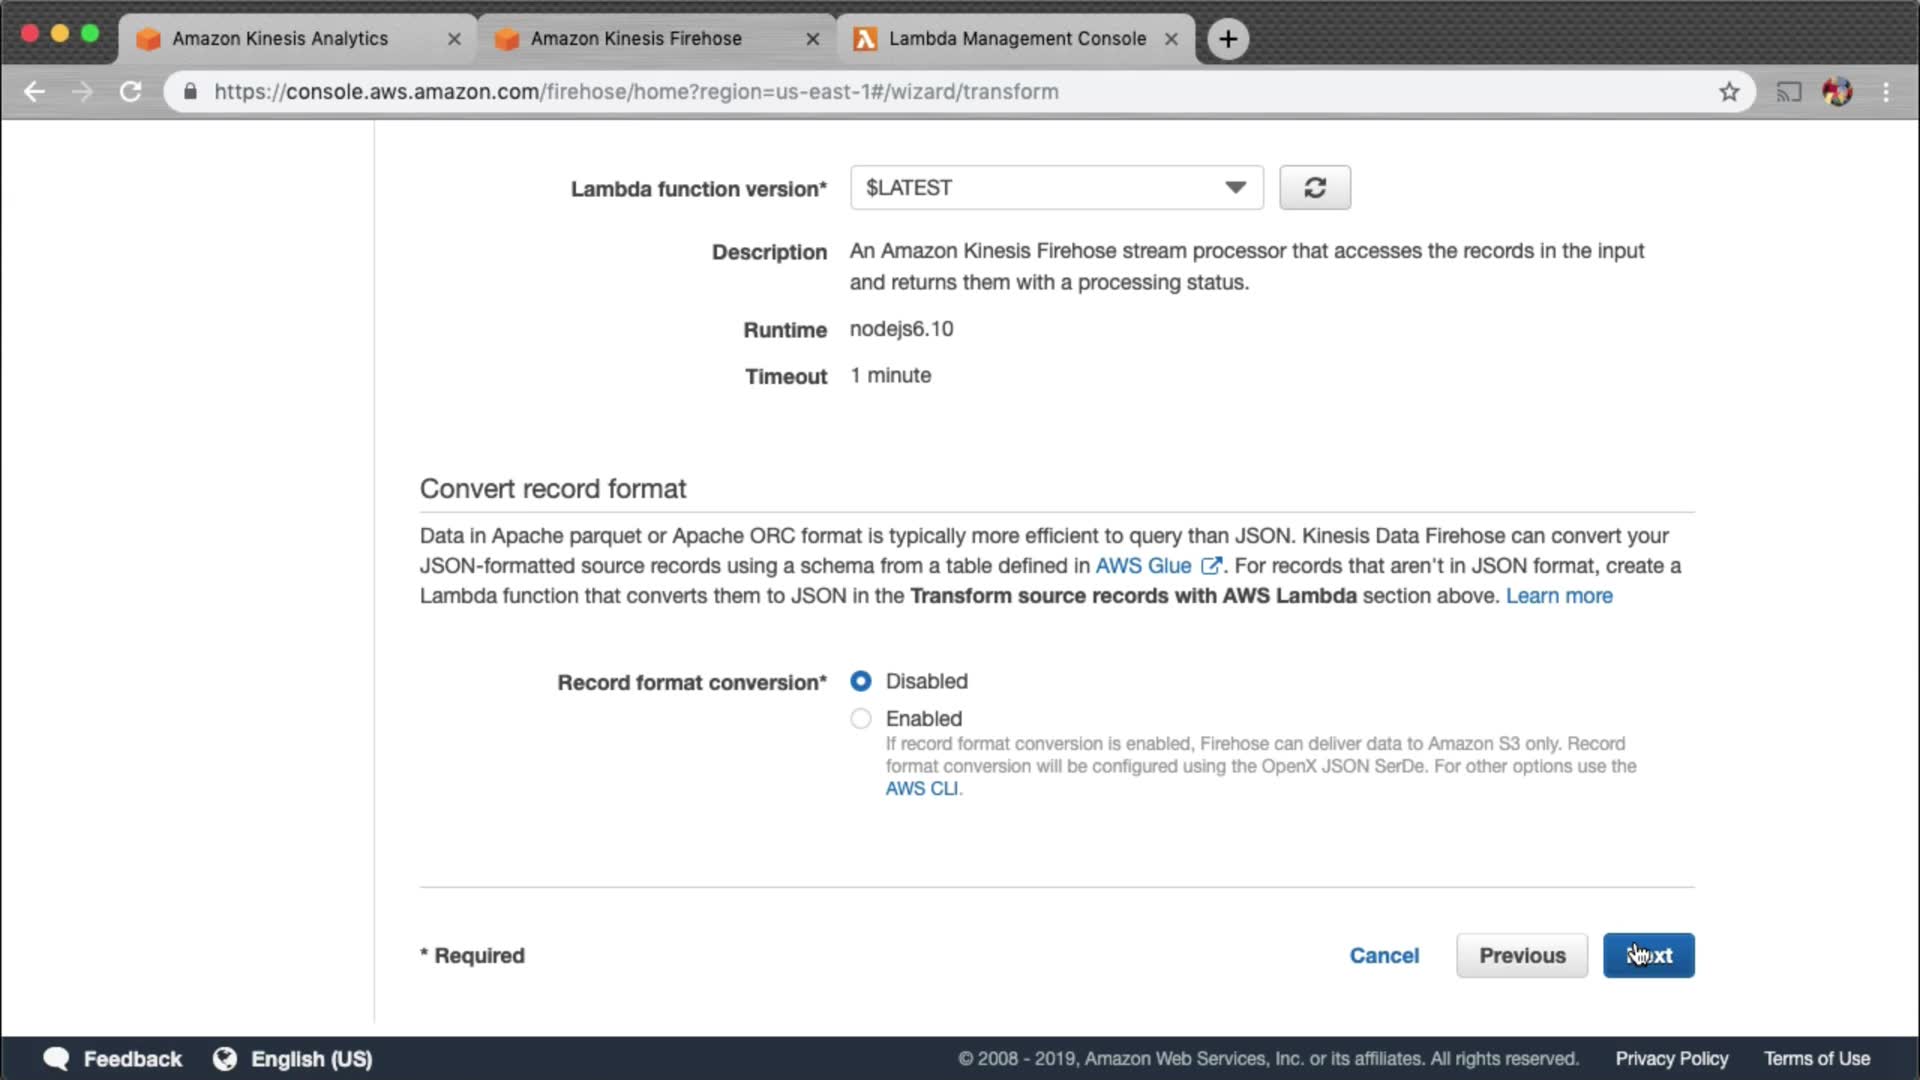
Task: Click the Cancel link
Action: tap(1383, 955)
